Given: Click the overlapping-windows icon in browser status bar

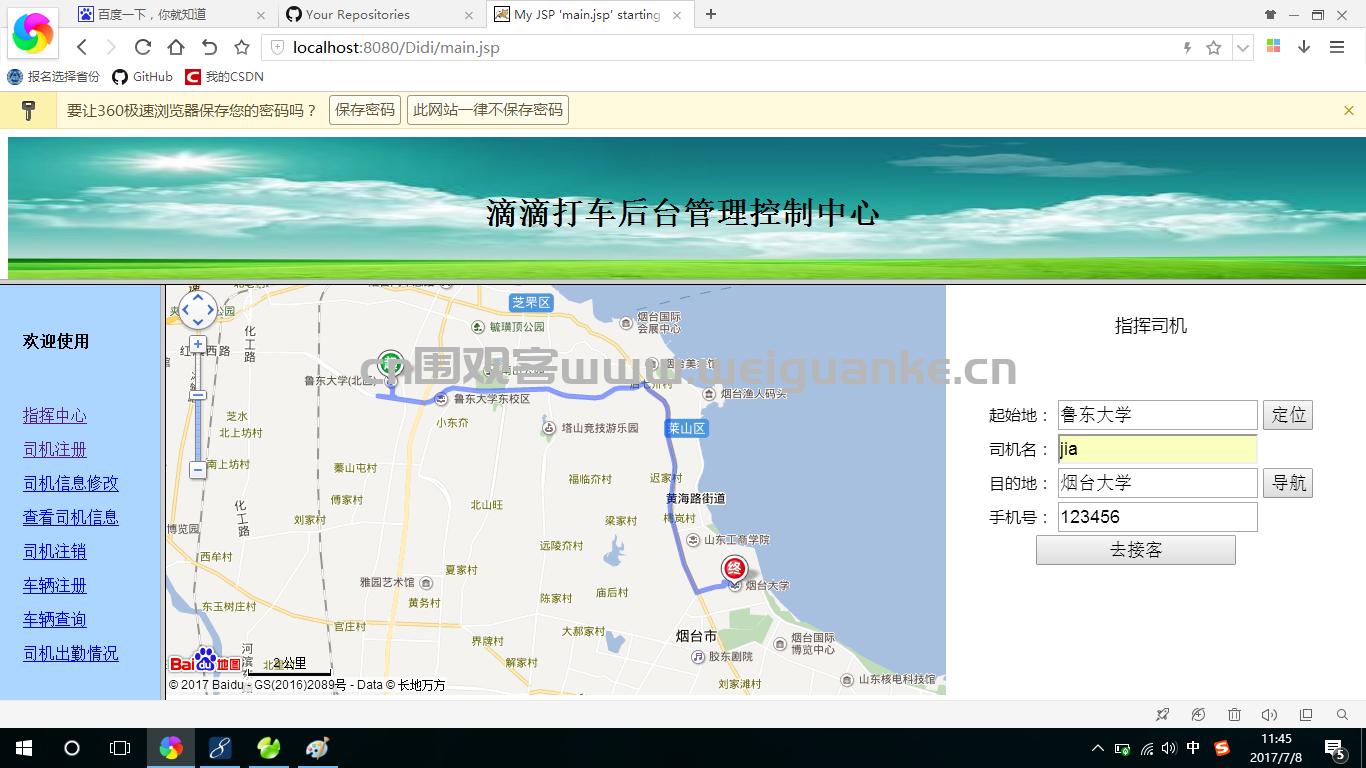Looking at the screenshot, I should 1306,715.
